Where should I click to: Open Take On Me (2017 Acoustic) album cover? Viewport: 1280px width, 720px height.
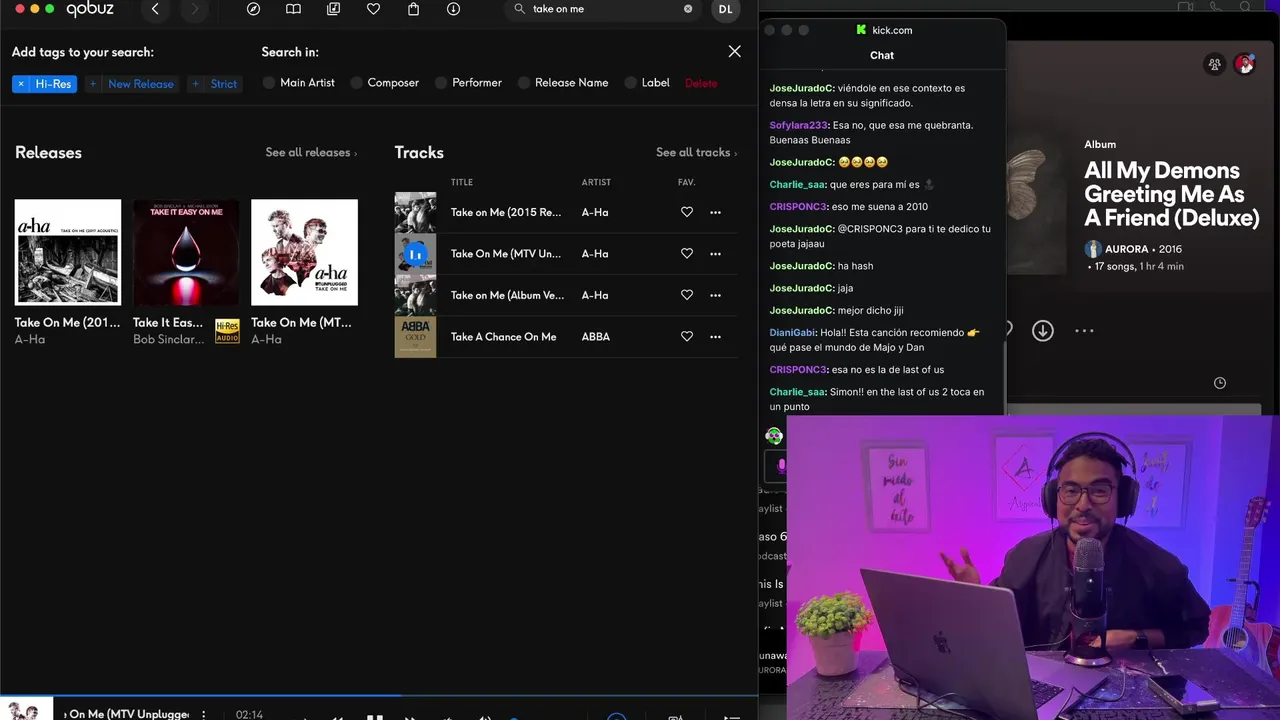pyautogui.click(x=68, y=252)
